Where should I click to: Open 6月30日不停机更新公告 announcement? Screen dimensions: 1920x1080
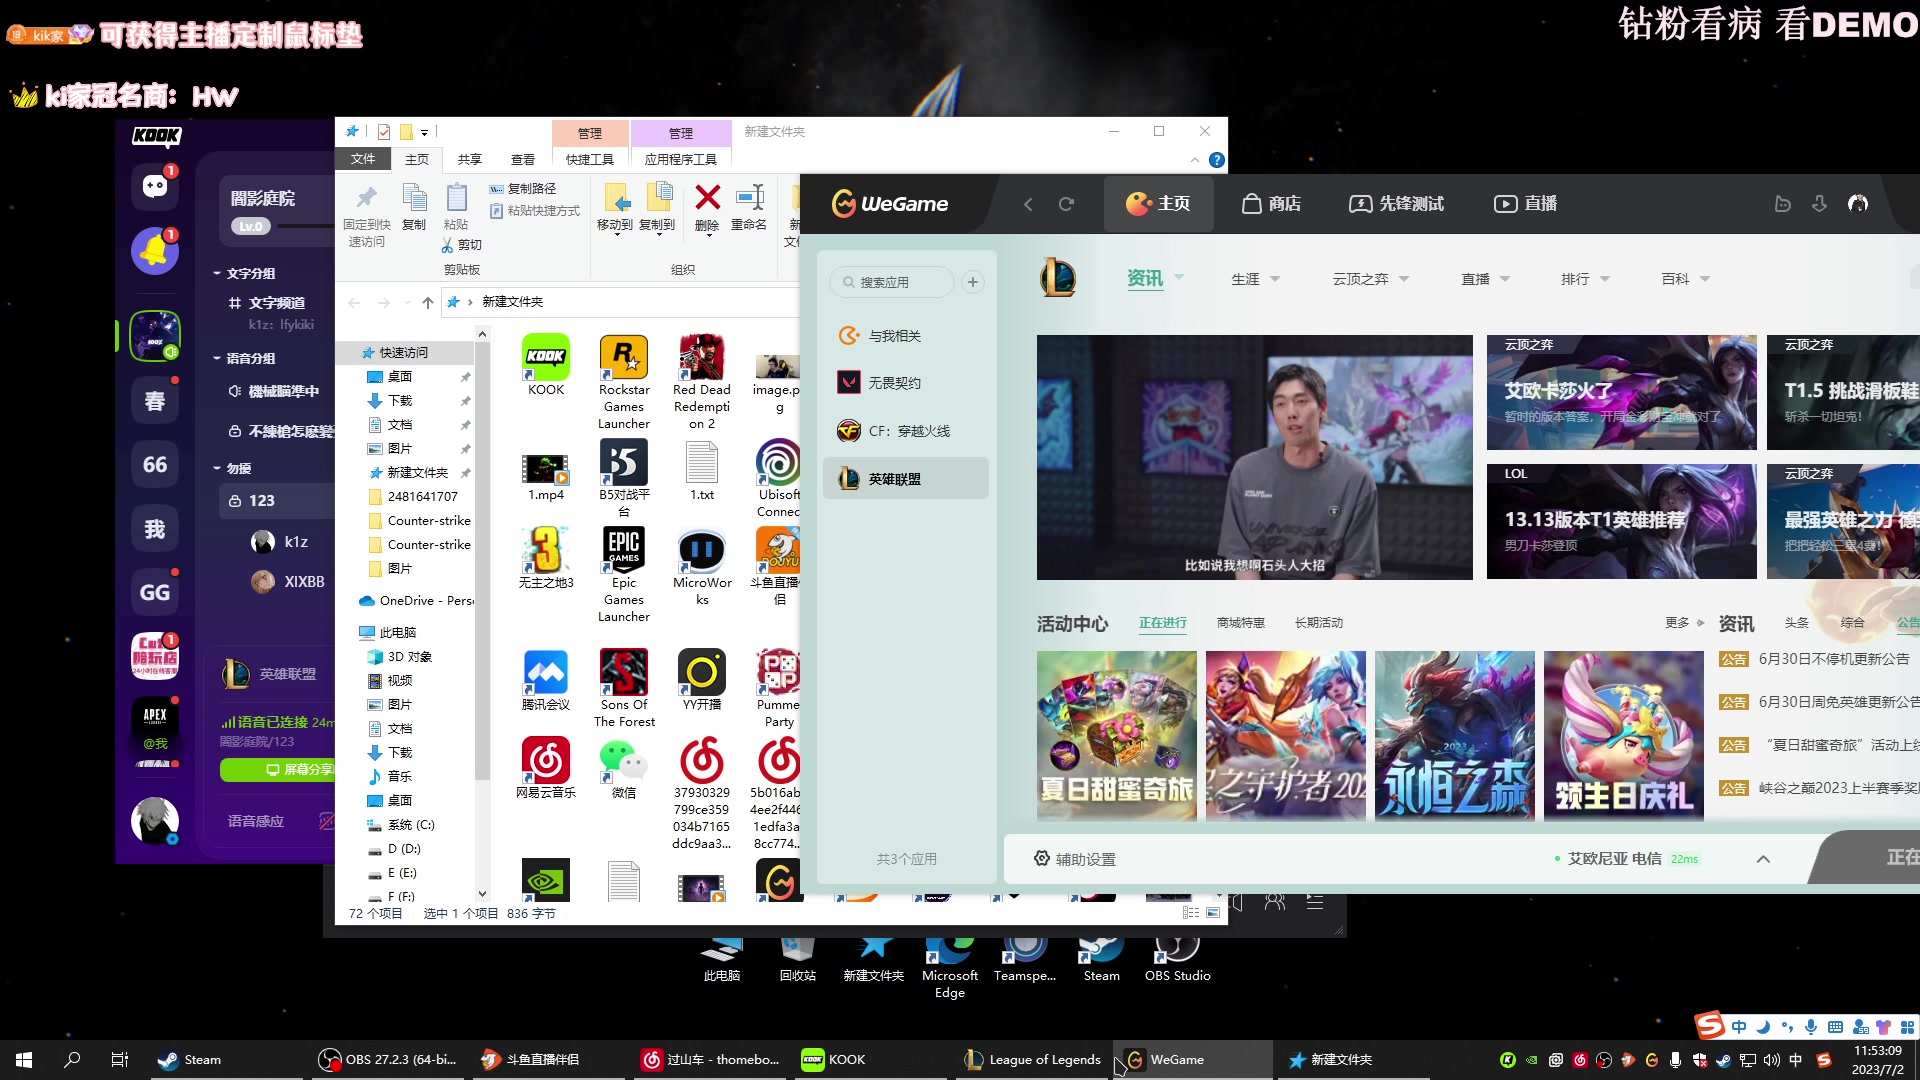1834,659
